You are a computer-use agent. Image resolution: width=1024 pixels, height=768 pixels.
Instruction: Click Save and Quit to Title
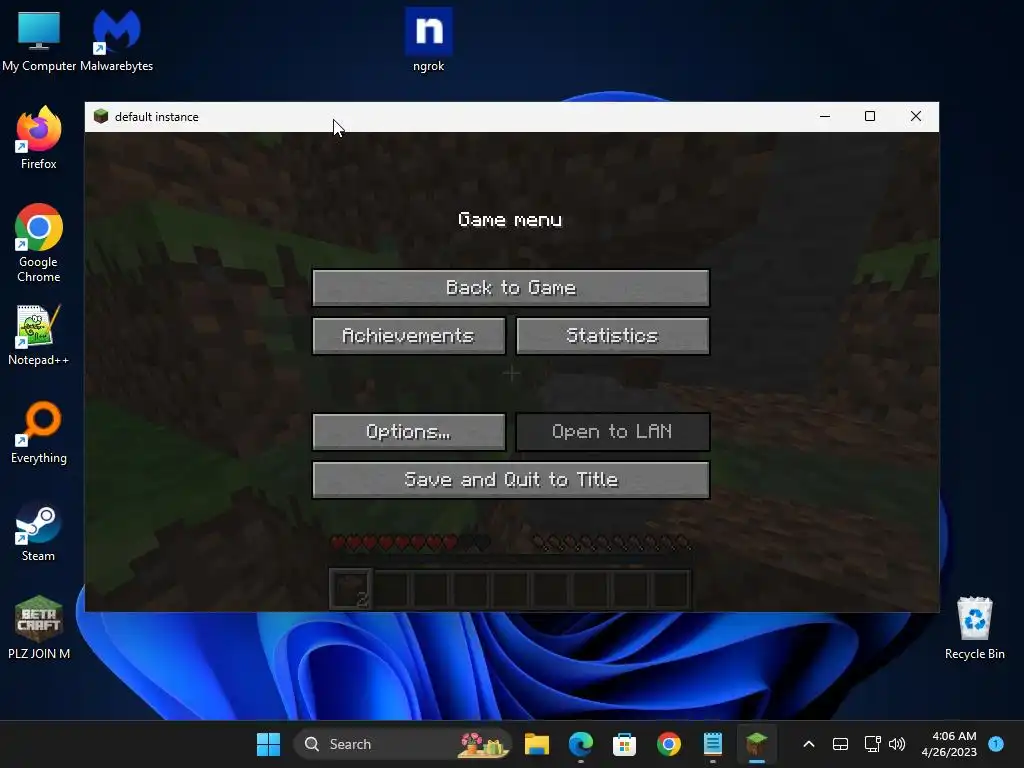[x=511, y=480]
